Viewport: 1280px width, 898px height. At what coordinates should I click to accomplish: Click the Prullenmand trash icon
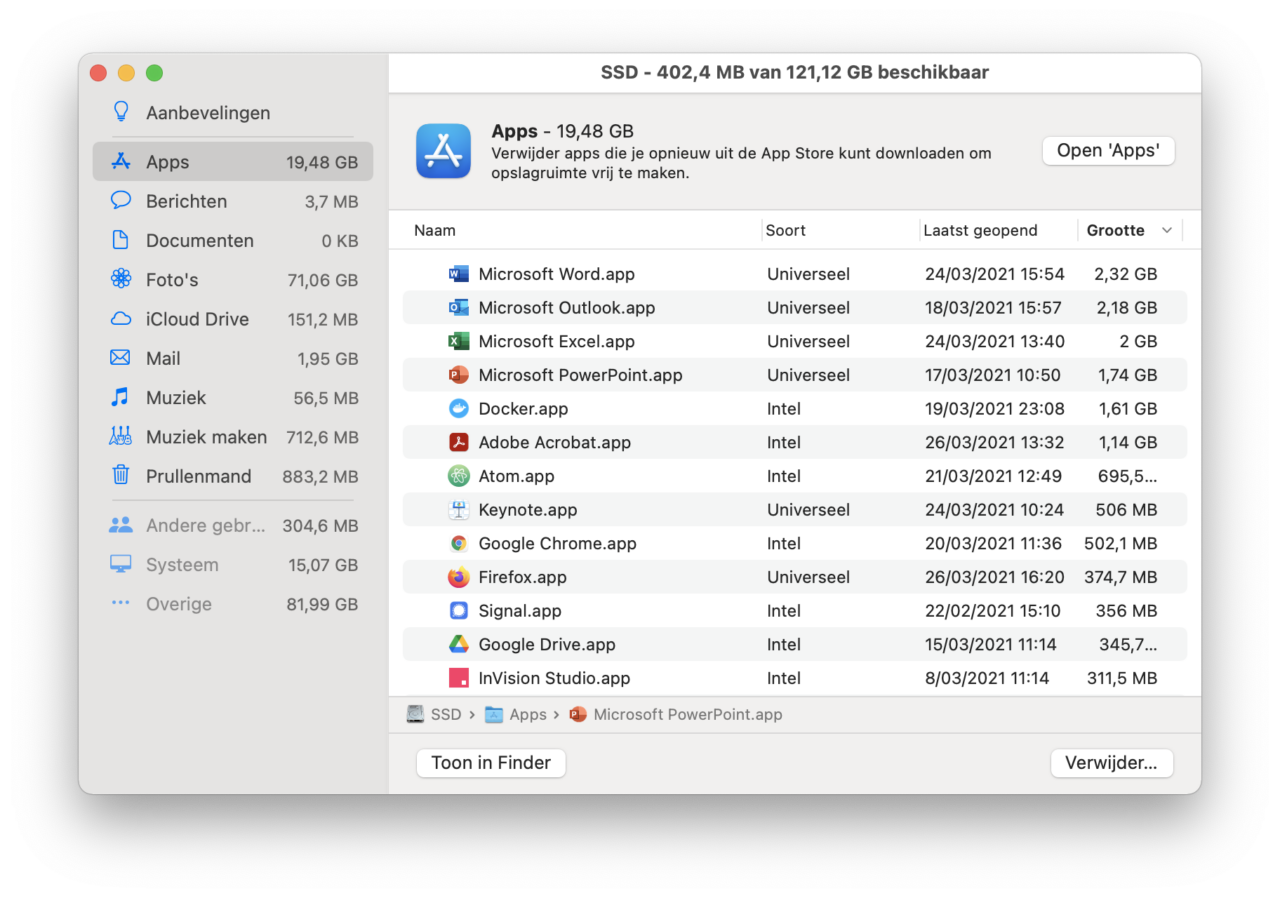(x=121, y=475)
